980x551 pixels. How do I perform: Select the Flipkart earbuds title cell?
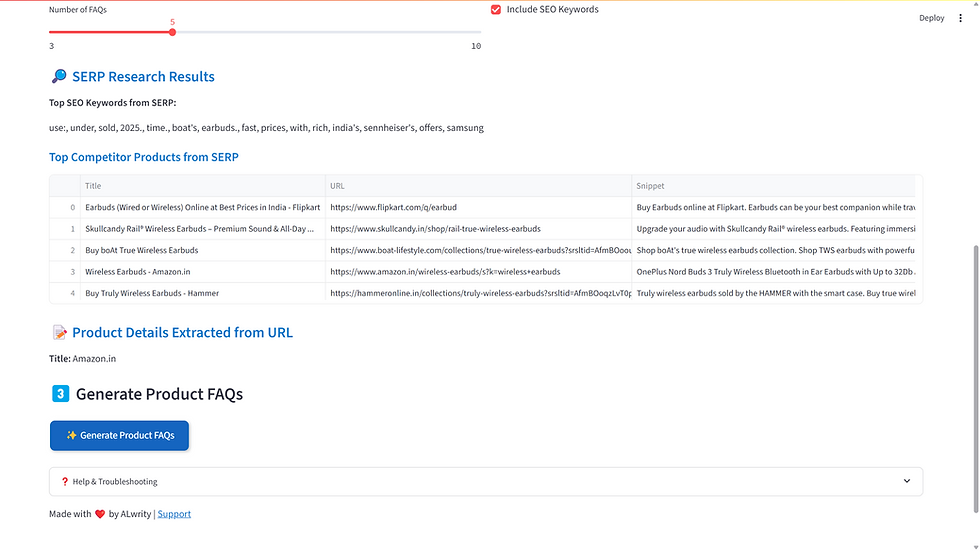(x=202, y=207)
